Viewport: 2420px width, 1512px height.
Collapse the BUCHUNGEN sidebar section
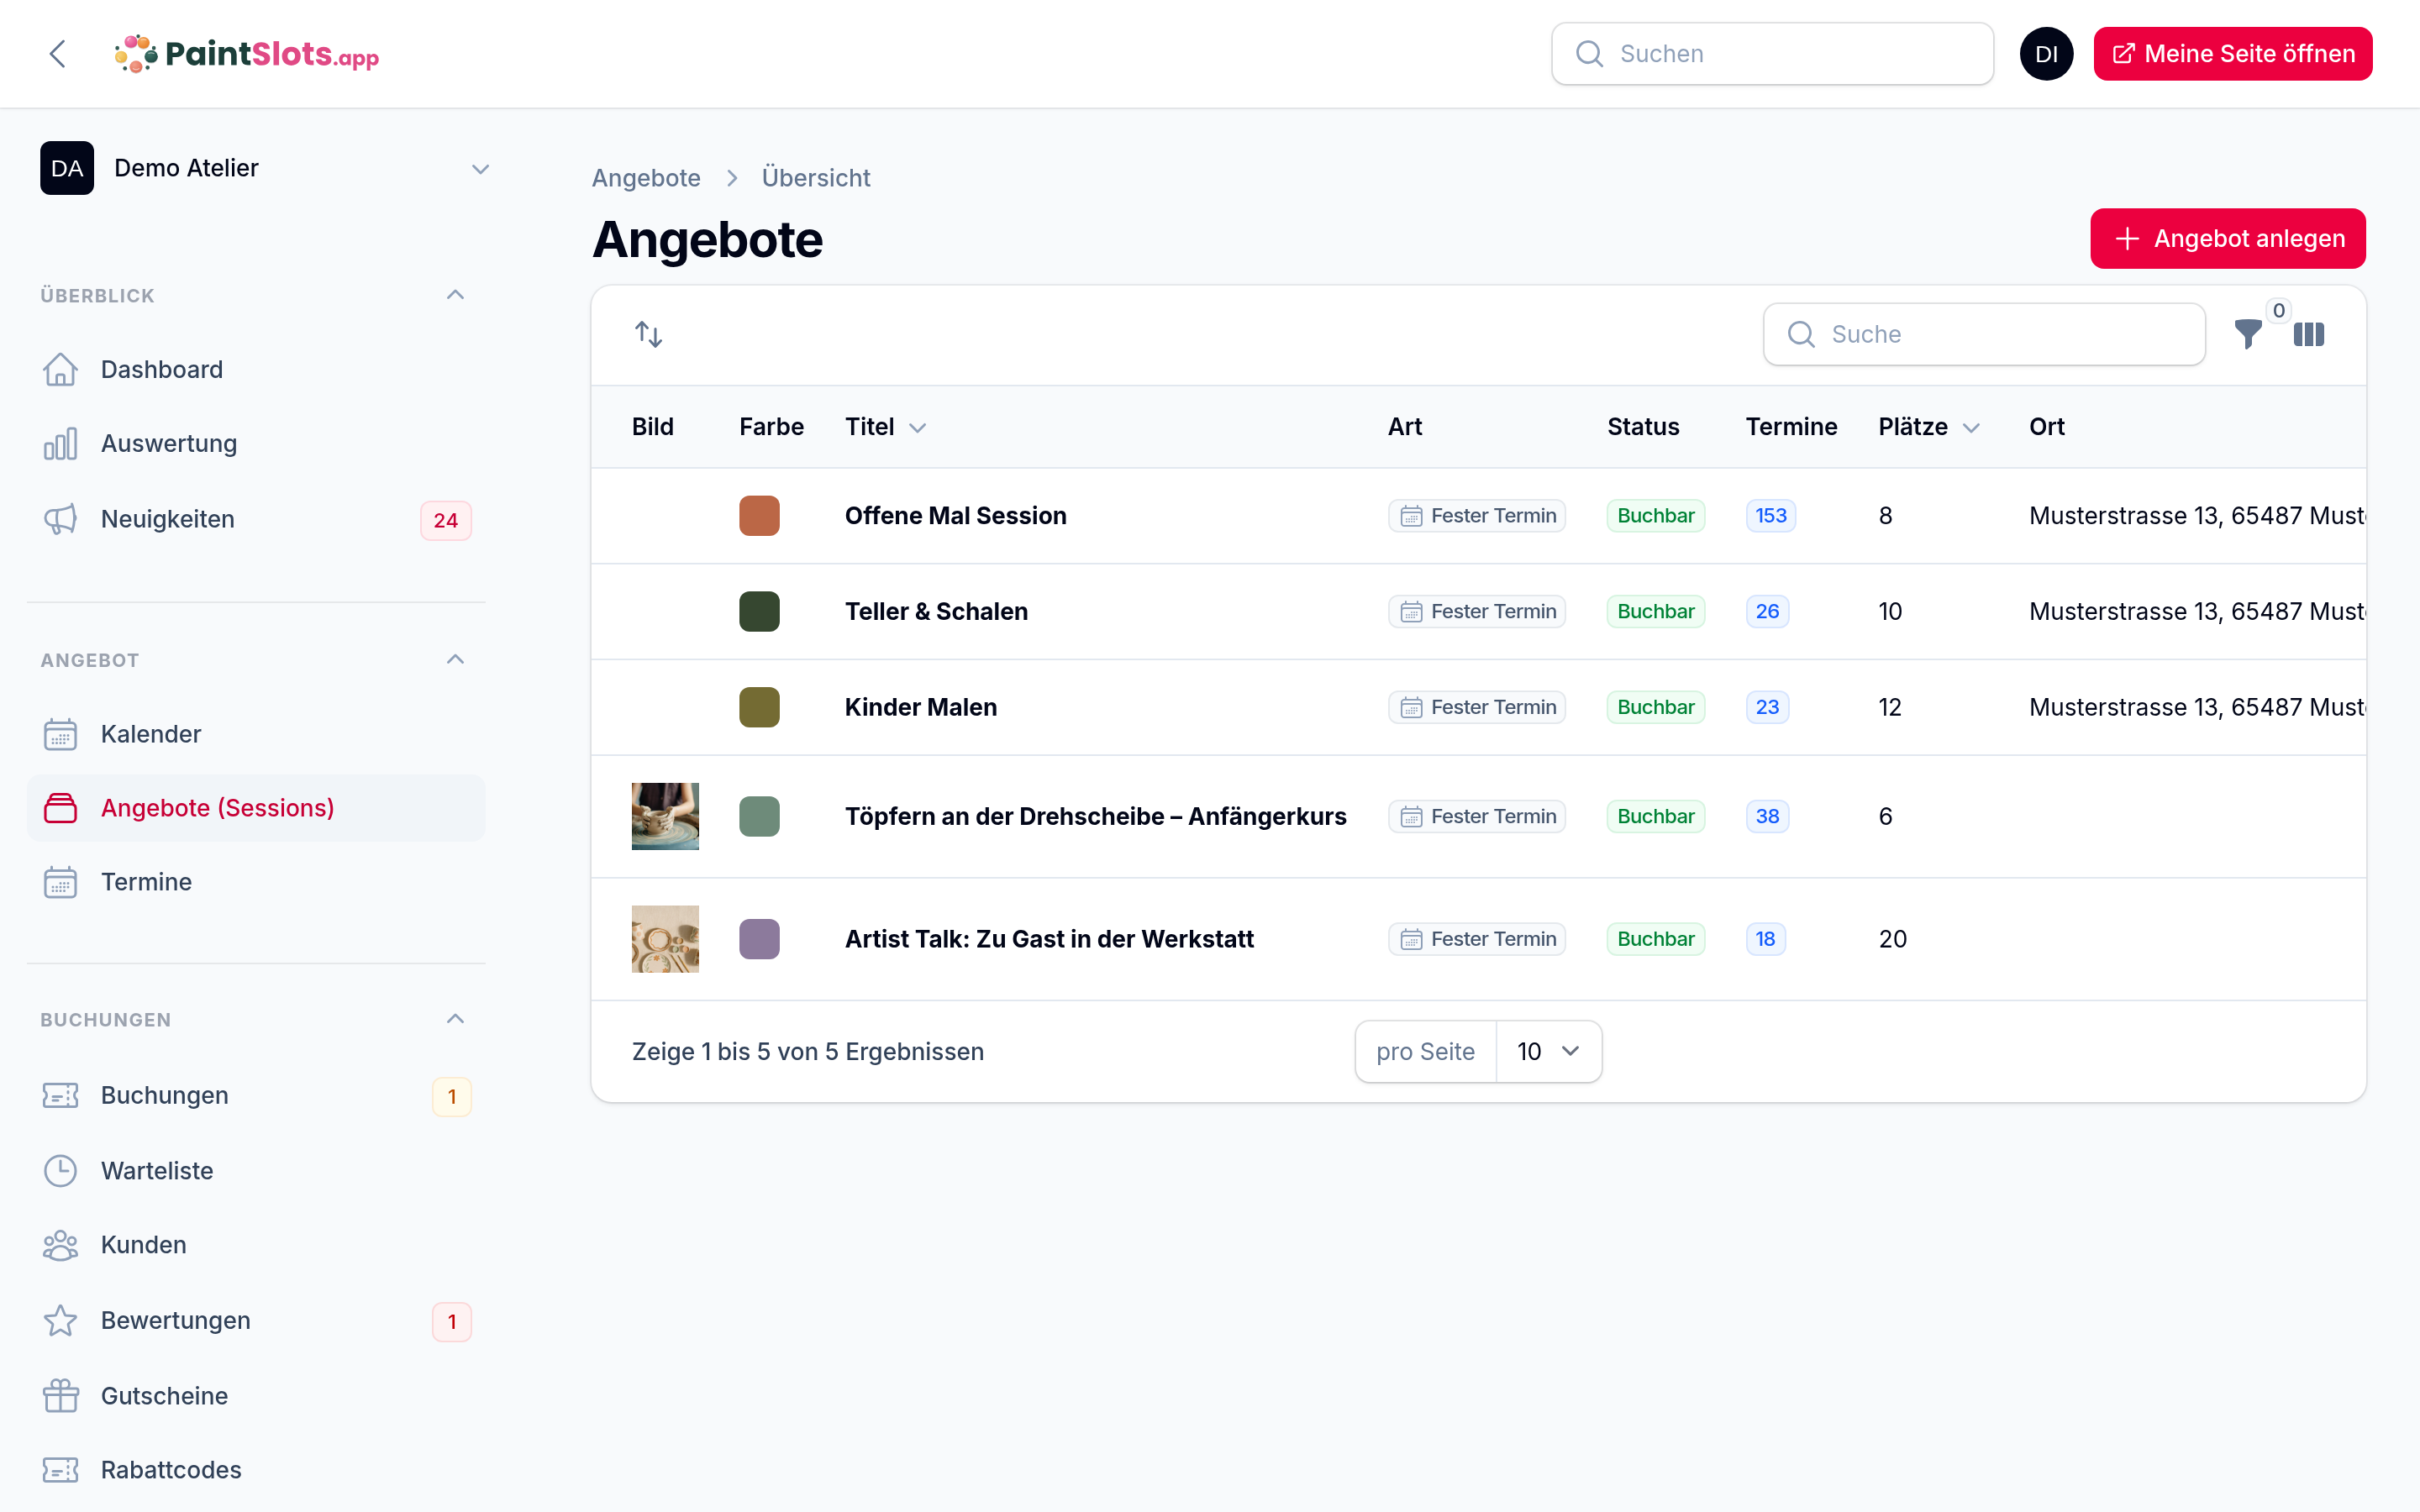pyautogui.click(x=455, y=1019)
